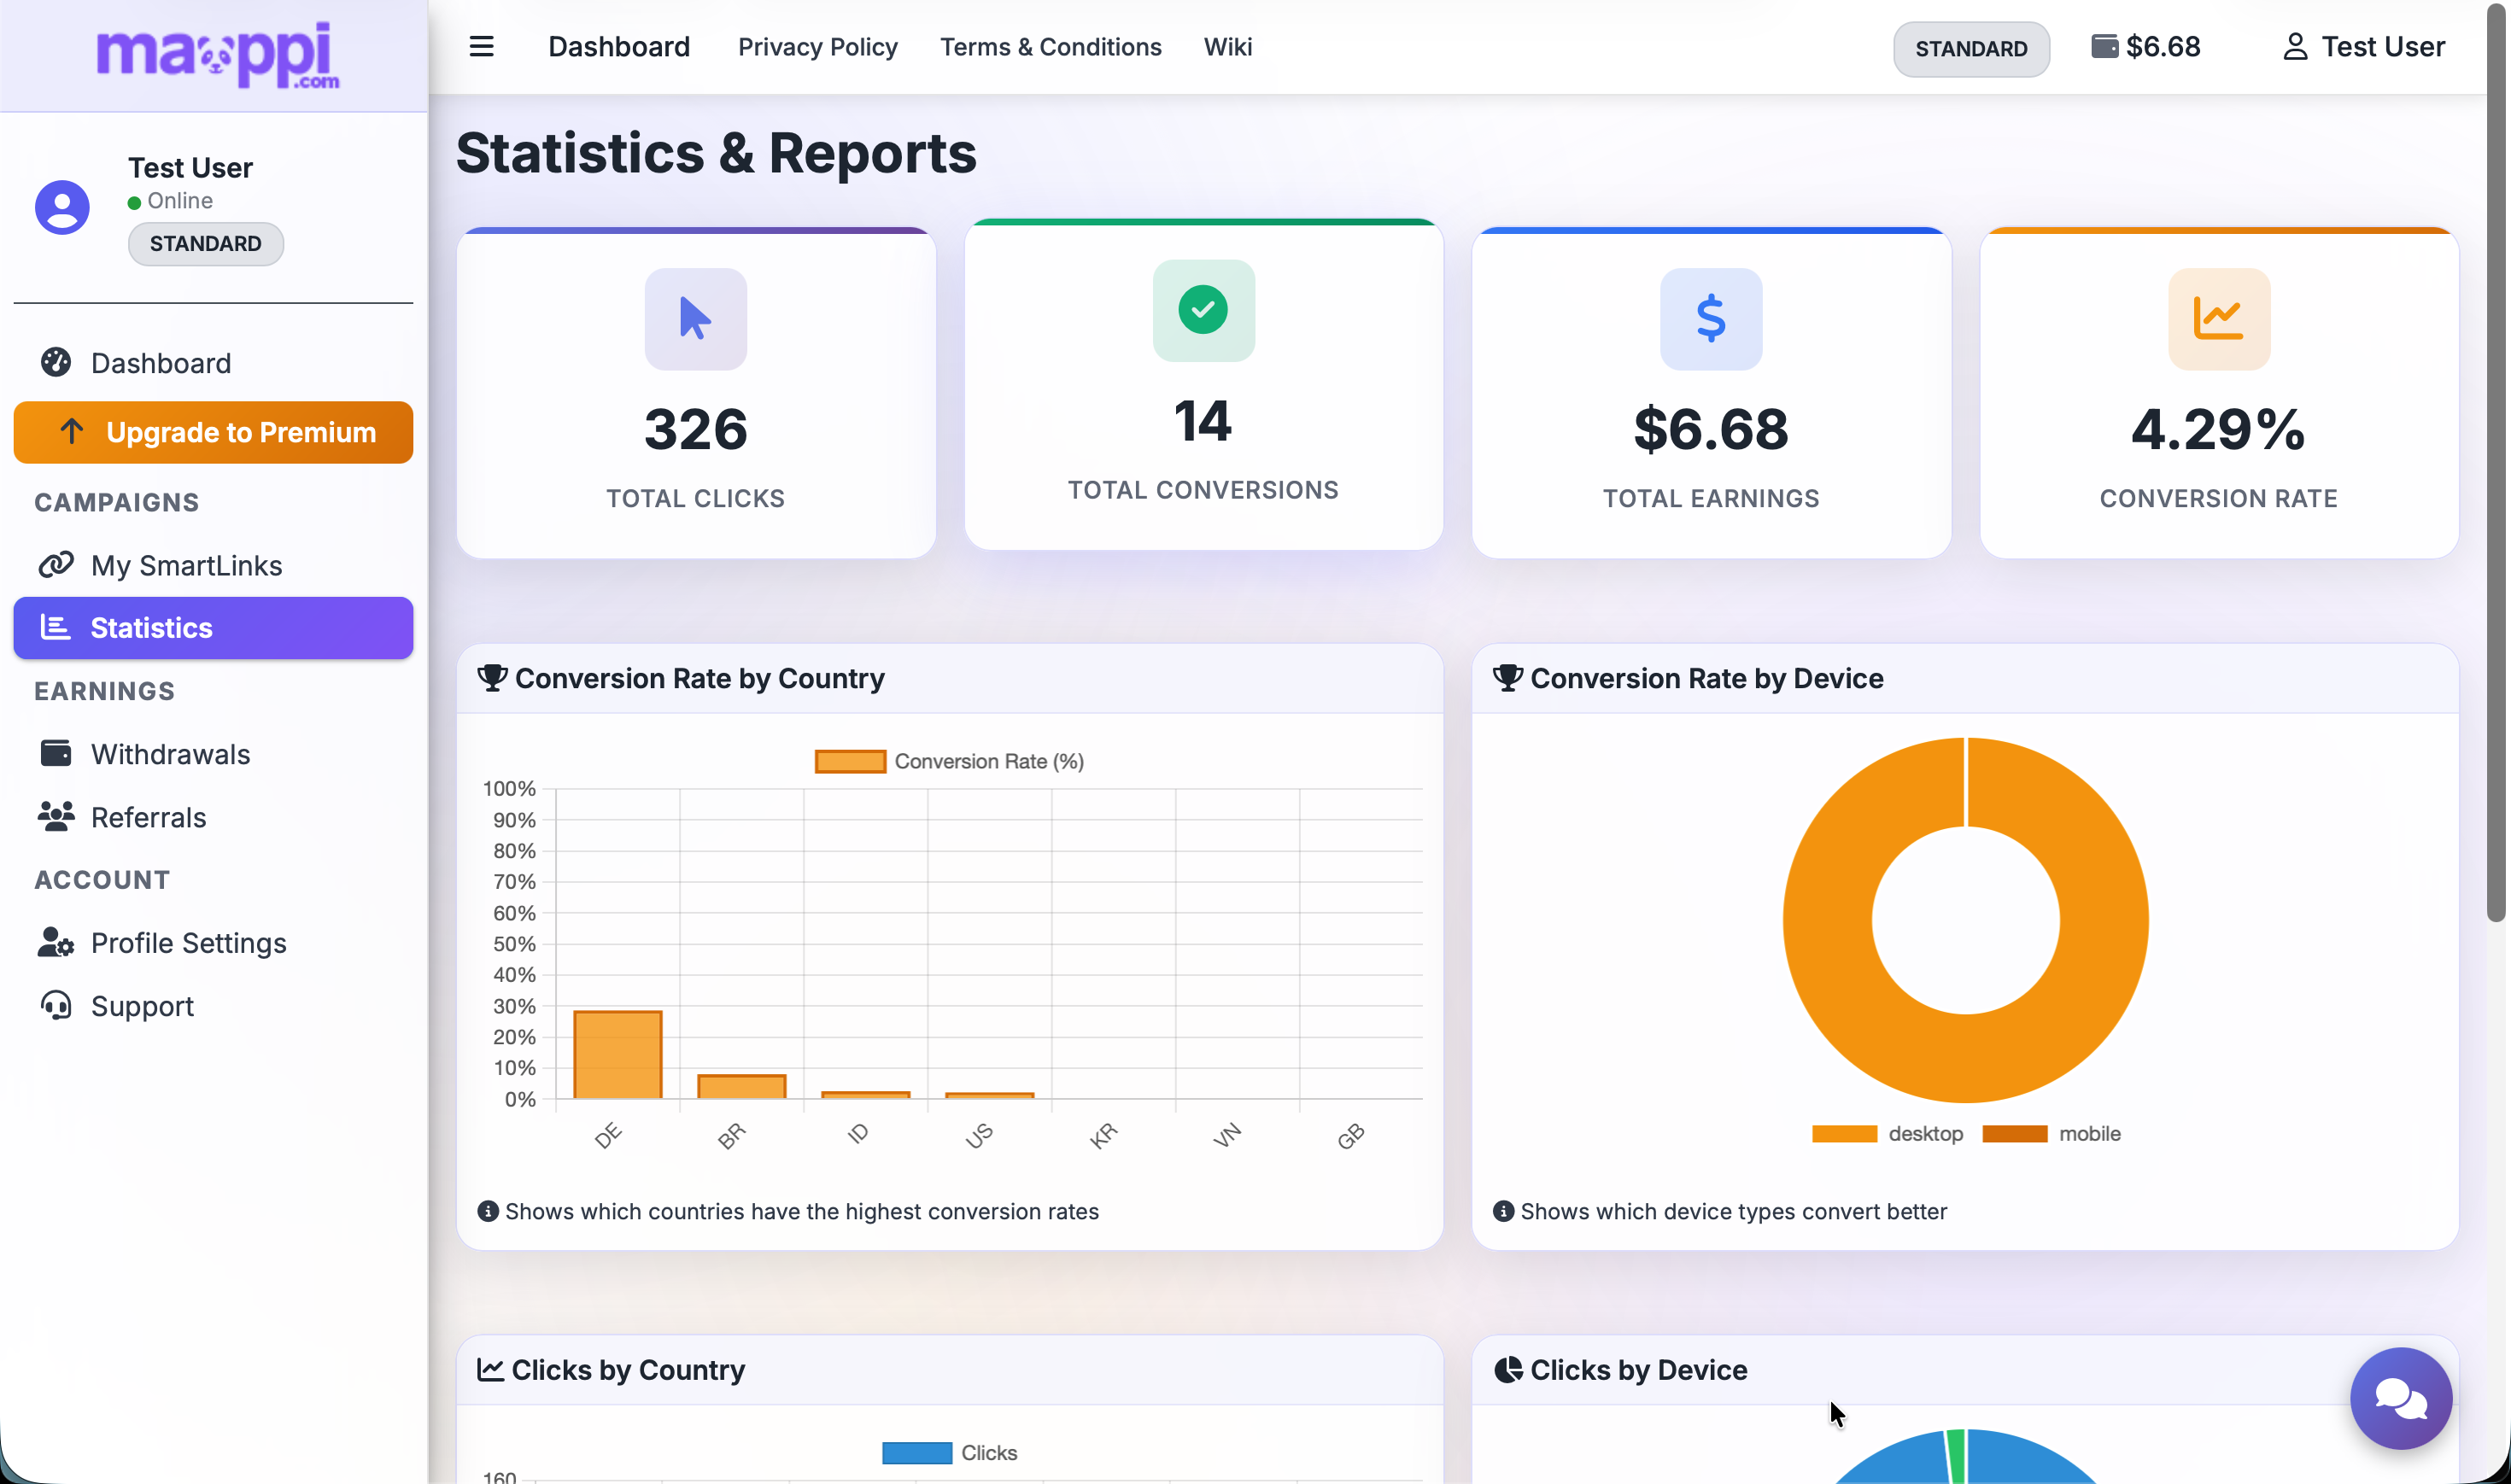This screenshot has height=1484, width=2511.
Task: Click the Conversion Rate chart-line icon
Action: pos(2218,319)
